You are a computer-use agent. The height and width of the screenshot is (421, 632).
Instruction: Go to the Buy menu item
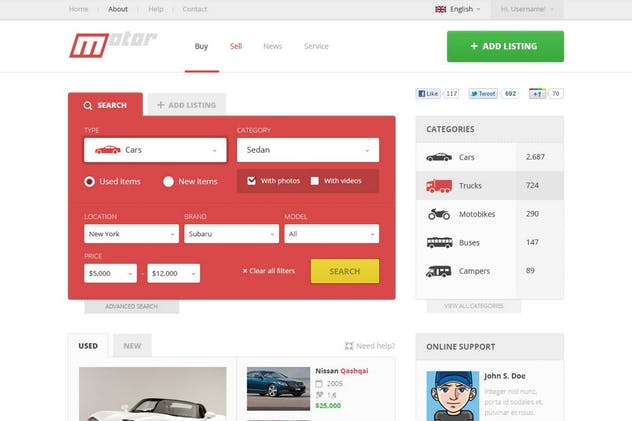(x=202, y=46)
